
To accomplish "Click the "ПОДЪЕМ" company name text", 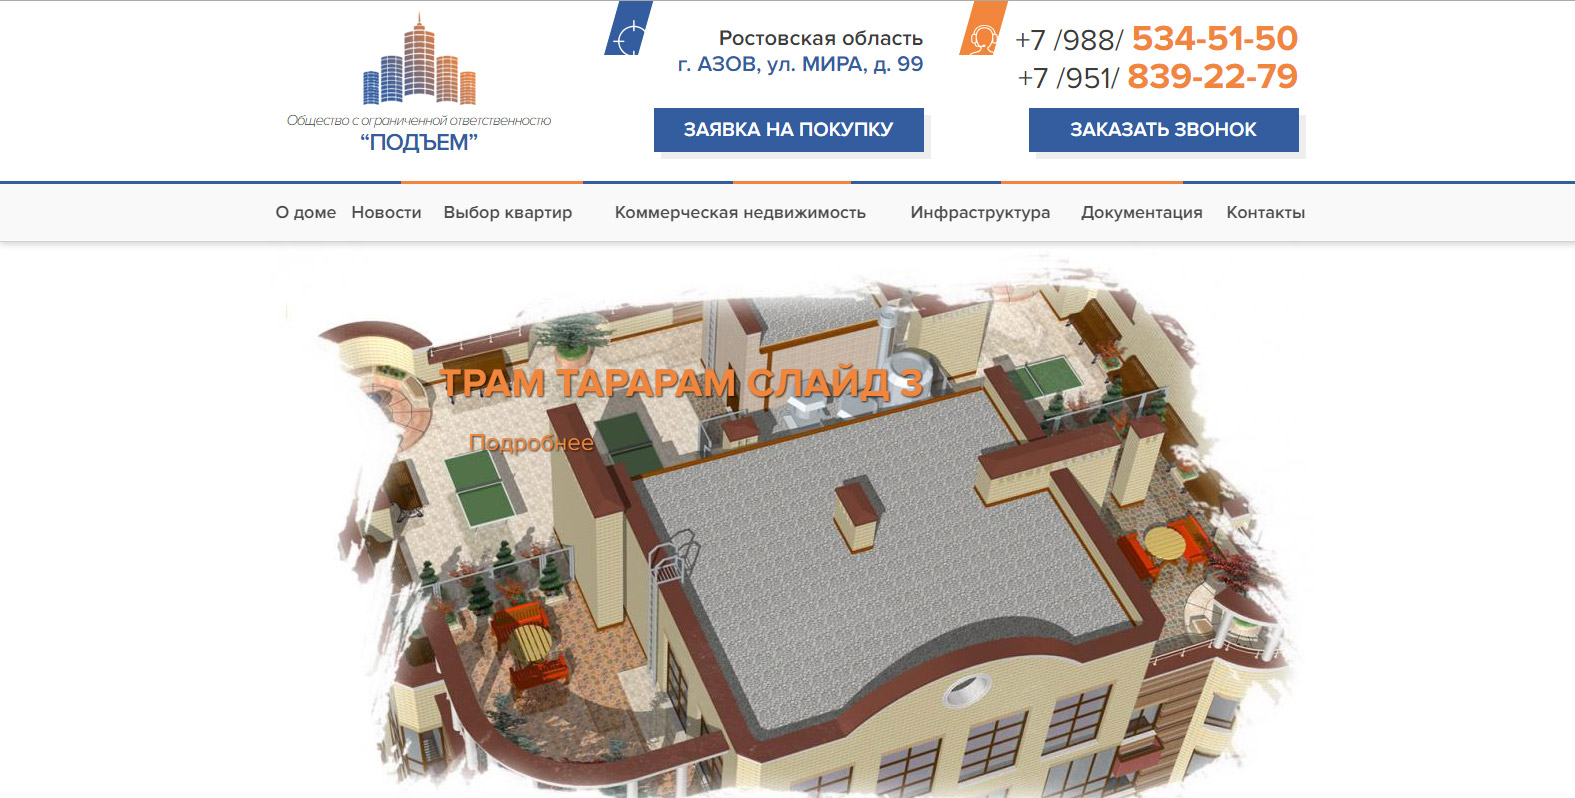I will (419, 142).
